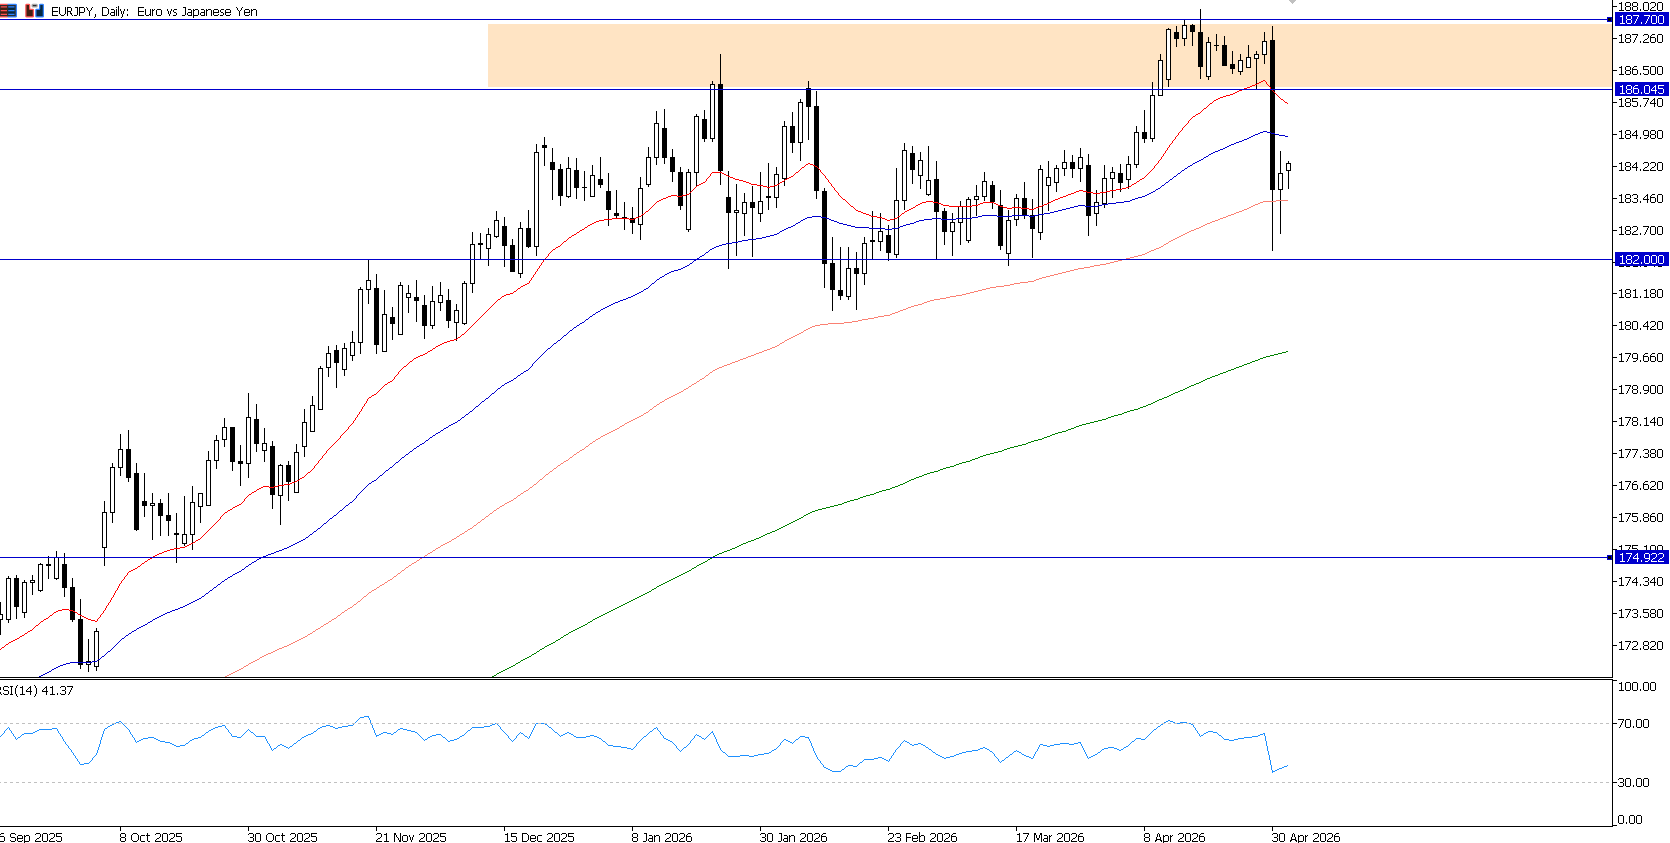Select the green long-term moving average line
The width and height of the screenshot is (1670, 843).
[890, 489]
